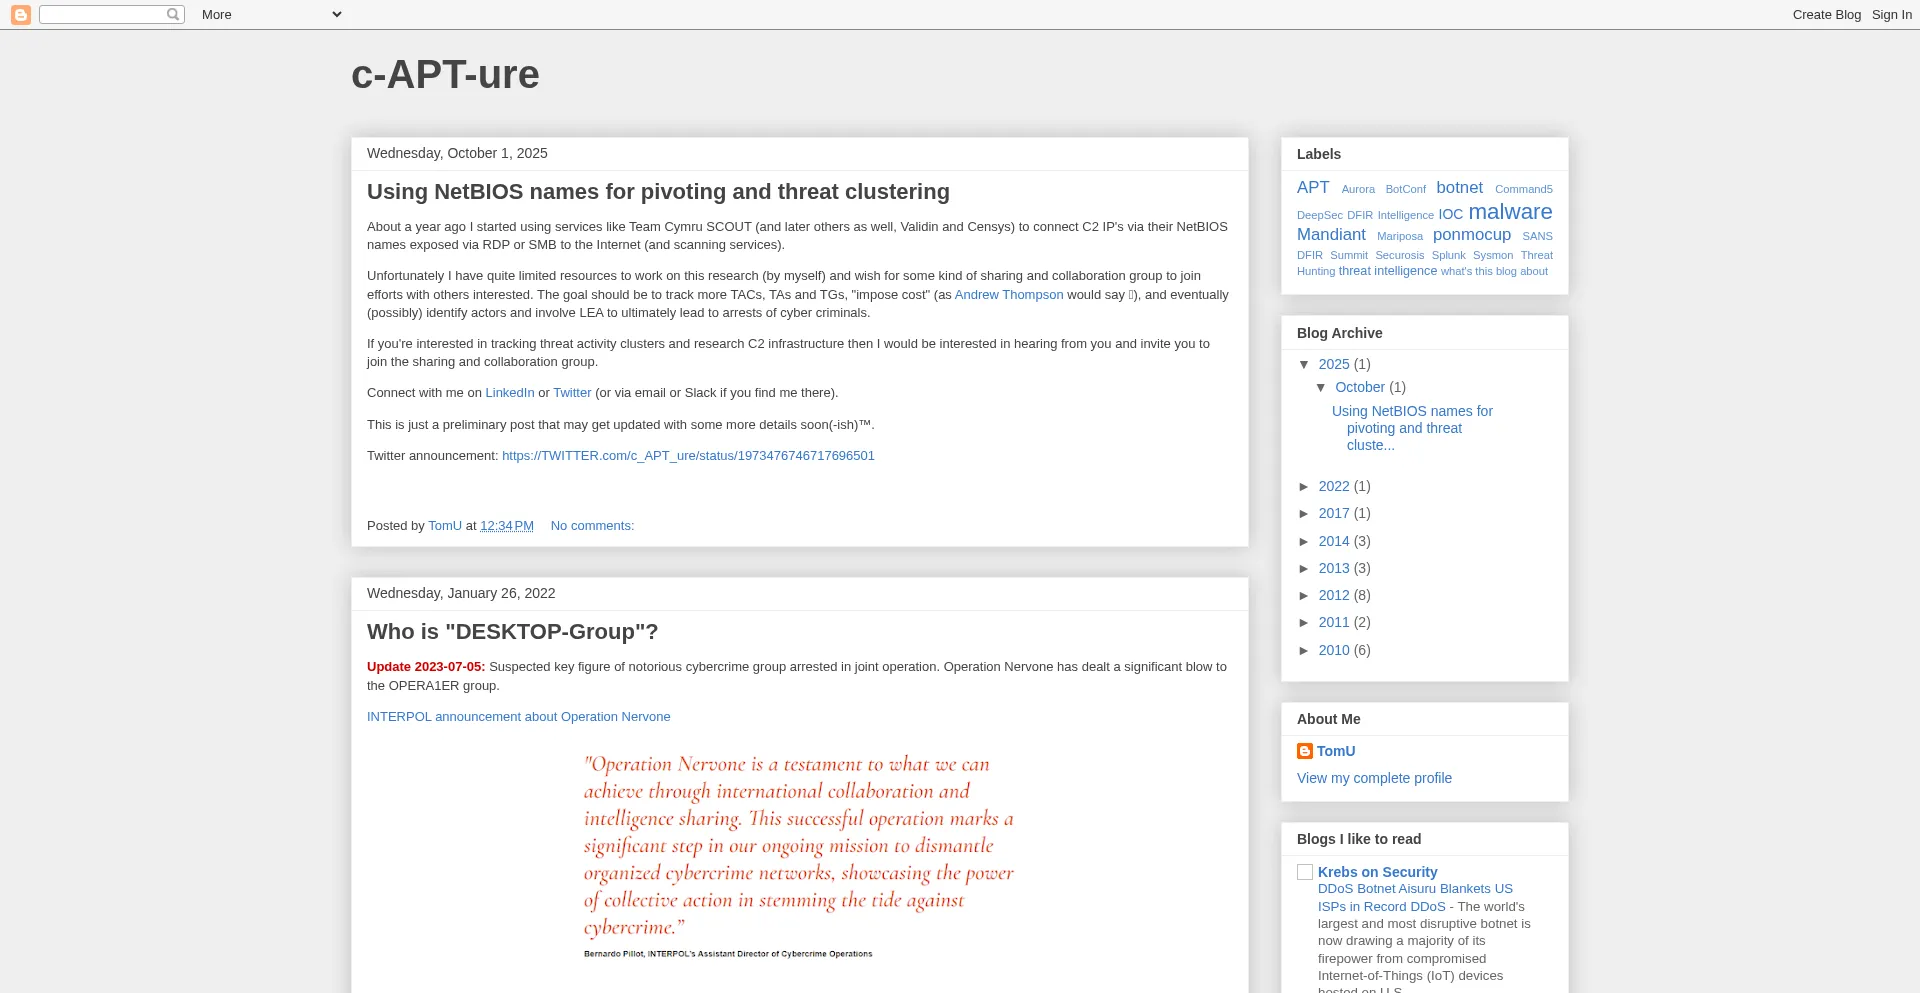The width and height of the screenshot is (1920, 993).
Task: Expand the 2012 archive arrow
Action: click(x=1304, y=595)
